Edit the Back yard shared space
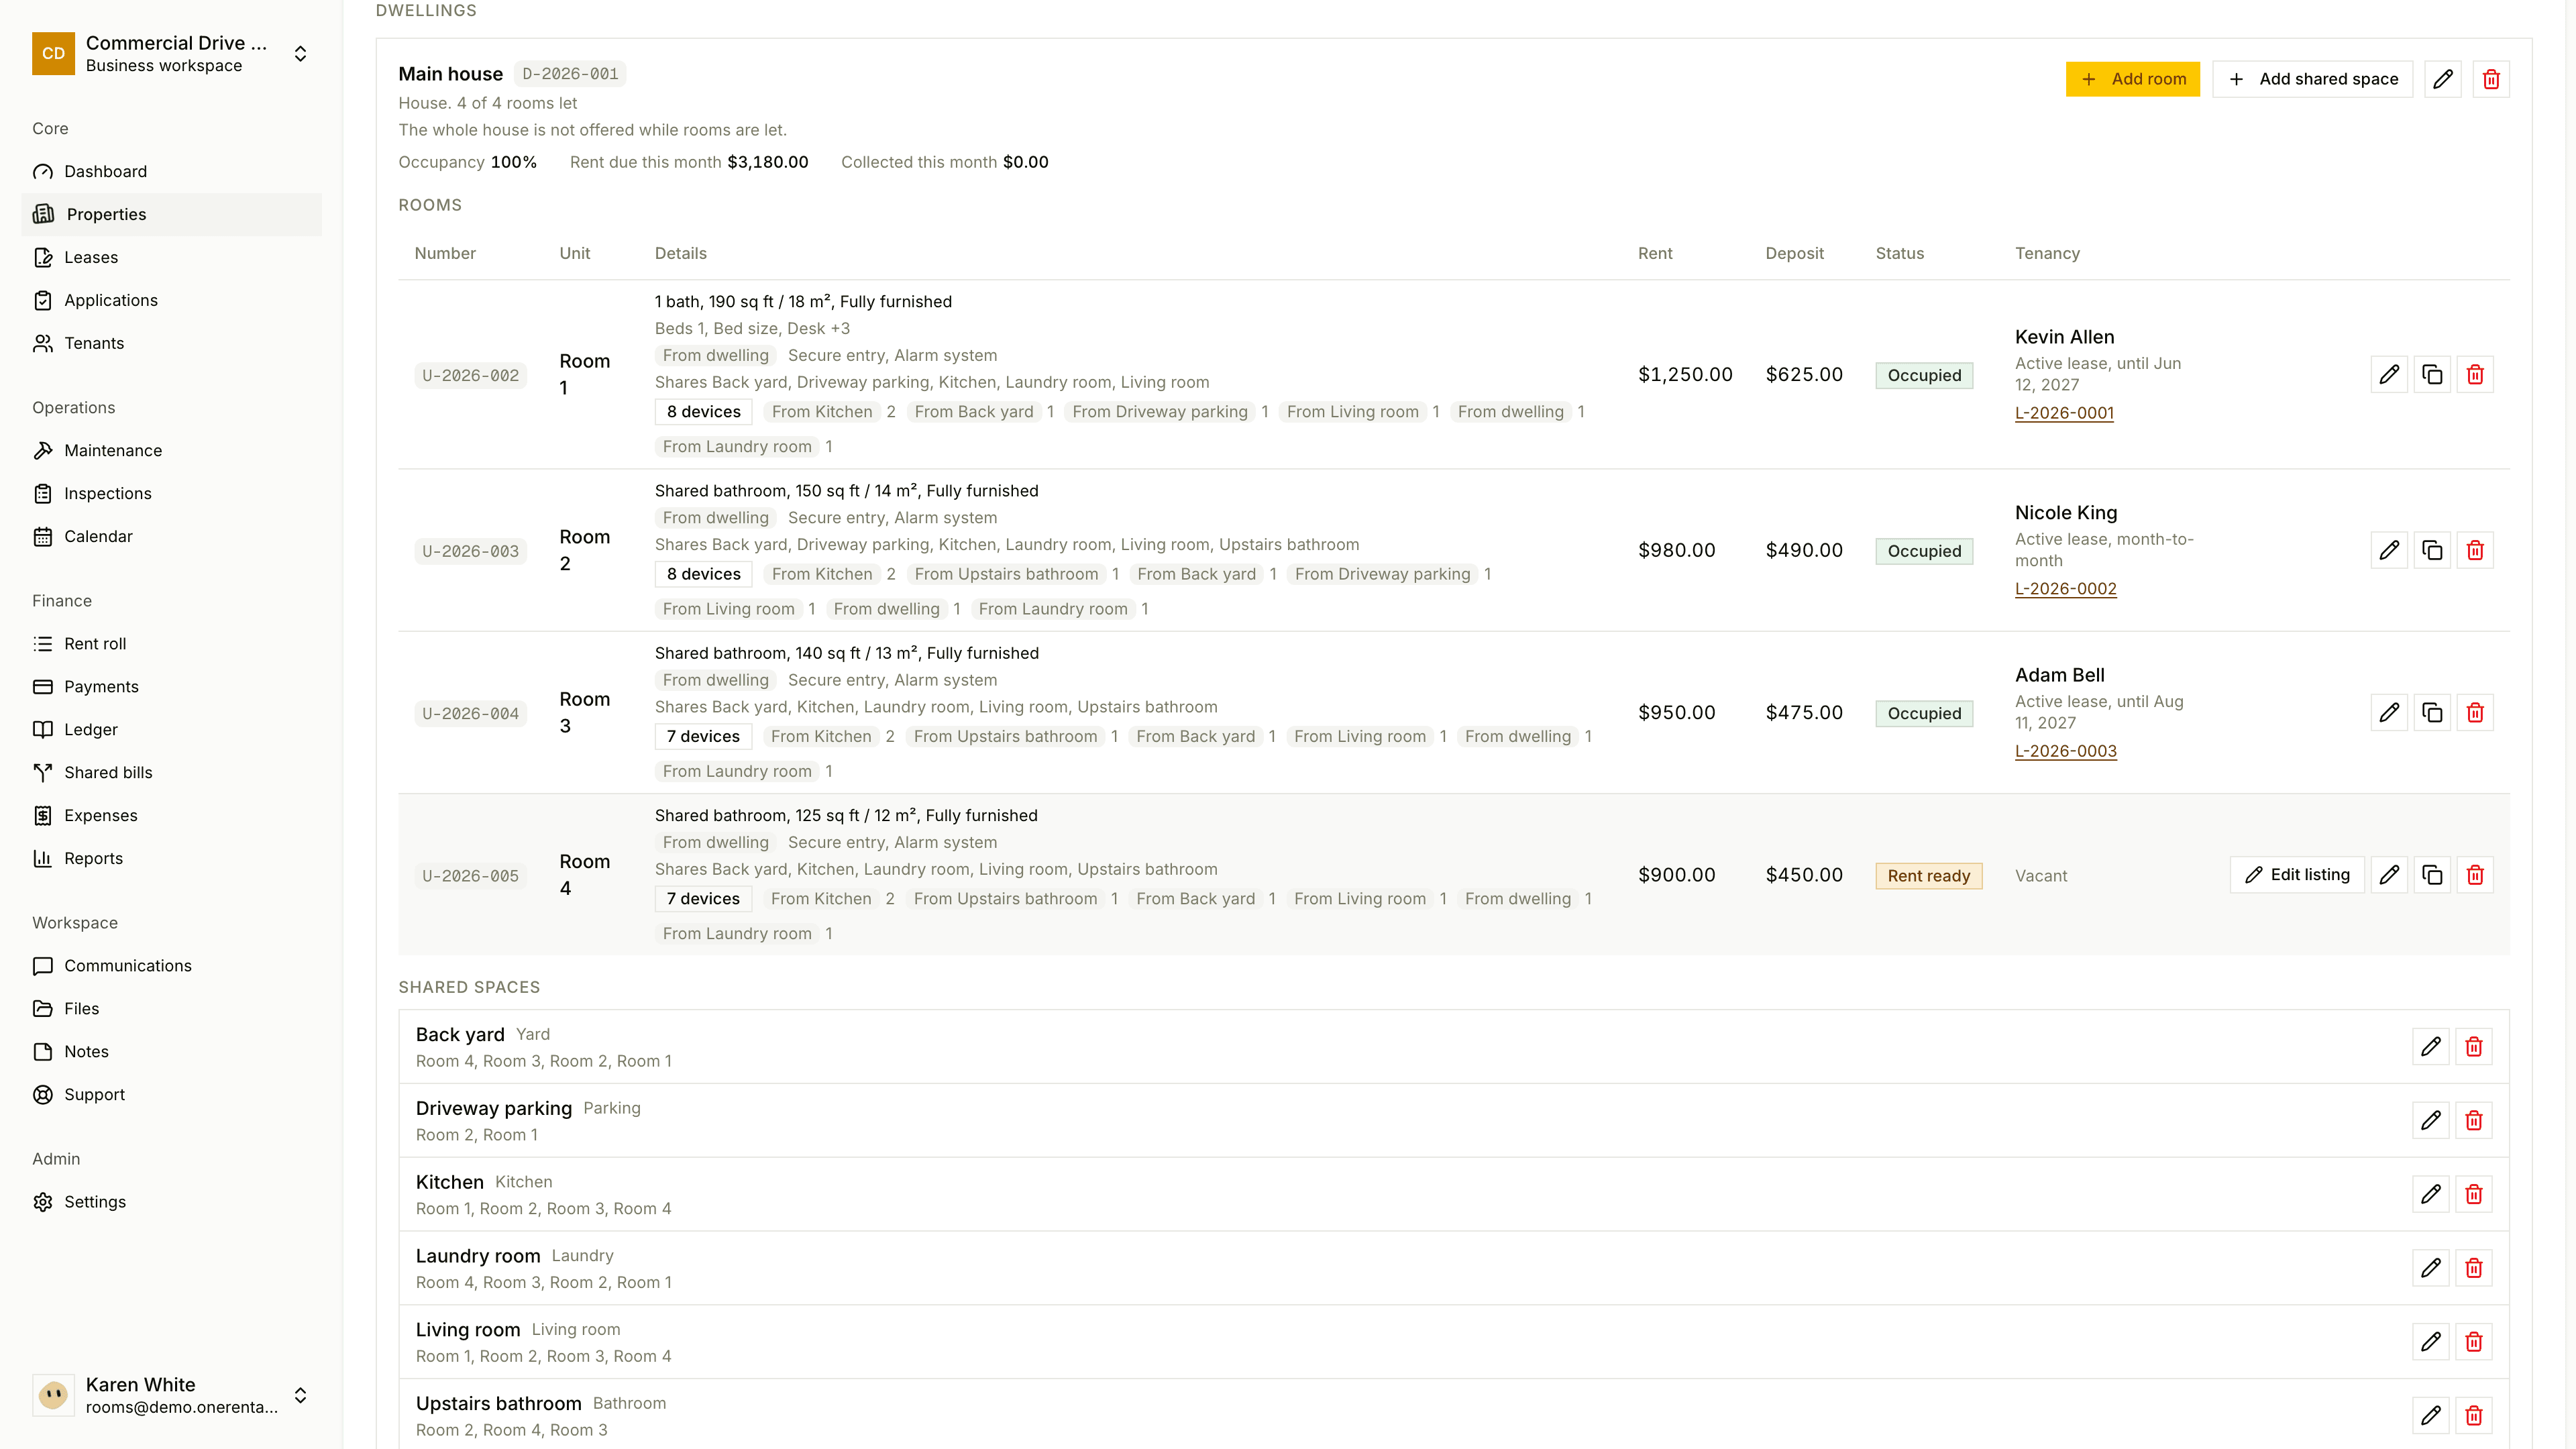This screenshot has width=2576, height=1449. [x=2431, y=1047]
